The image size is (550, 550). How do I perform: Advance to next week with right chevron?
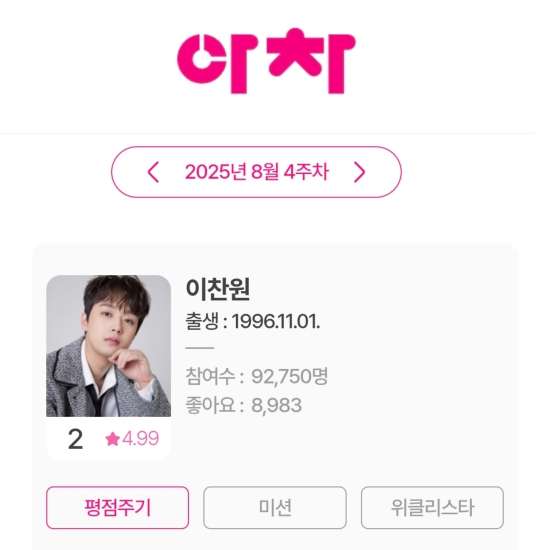point(360,172)
